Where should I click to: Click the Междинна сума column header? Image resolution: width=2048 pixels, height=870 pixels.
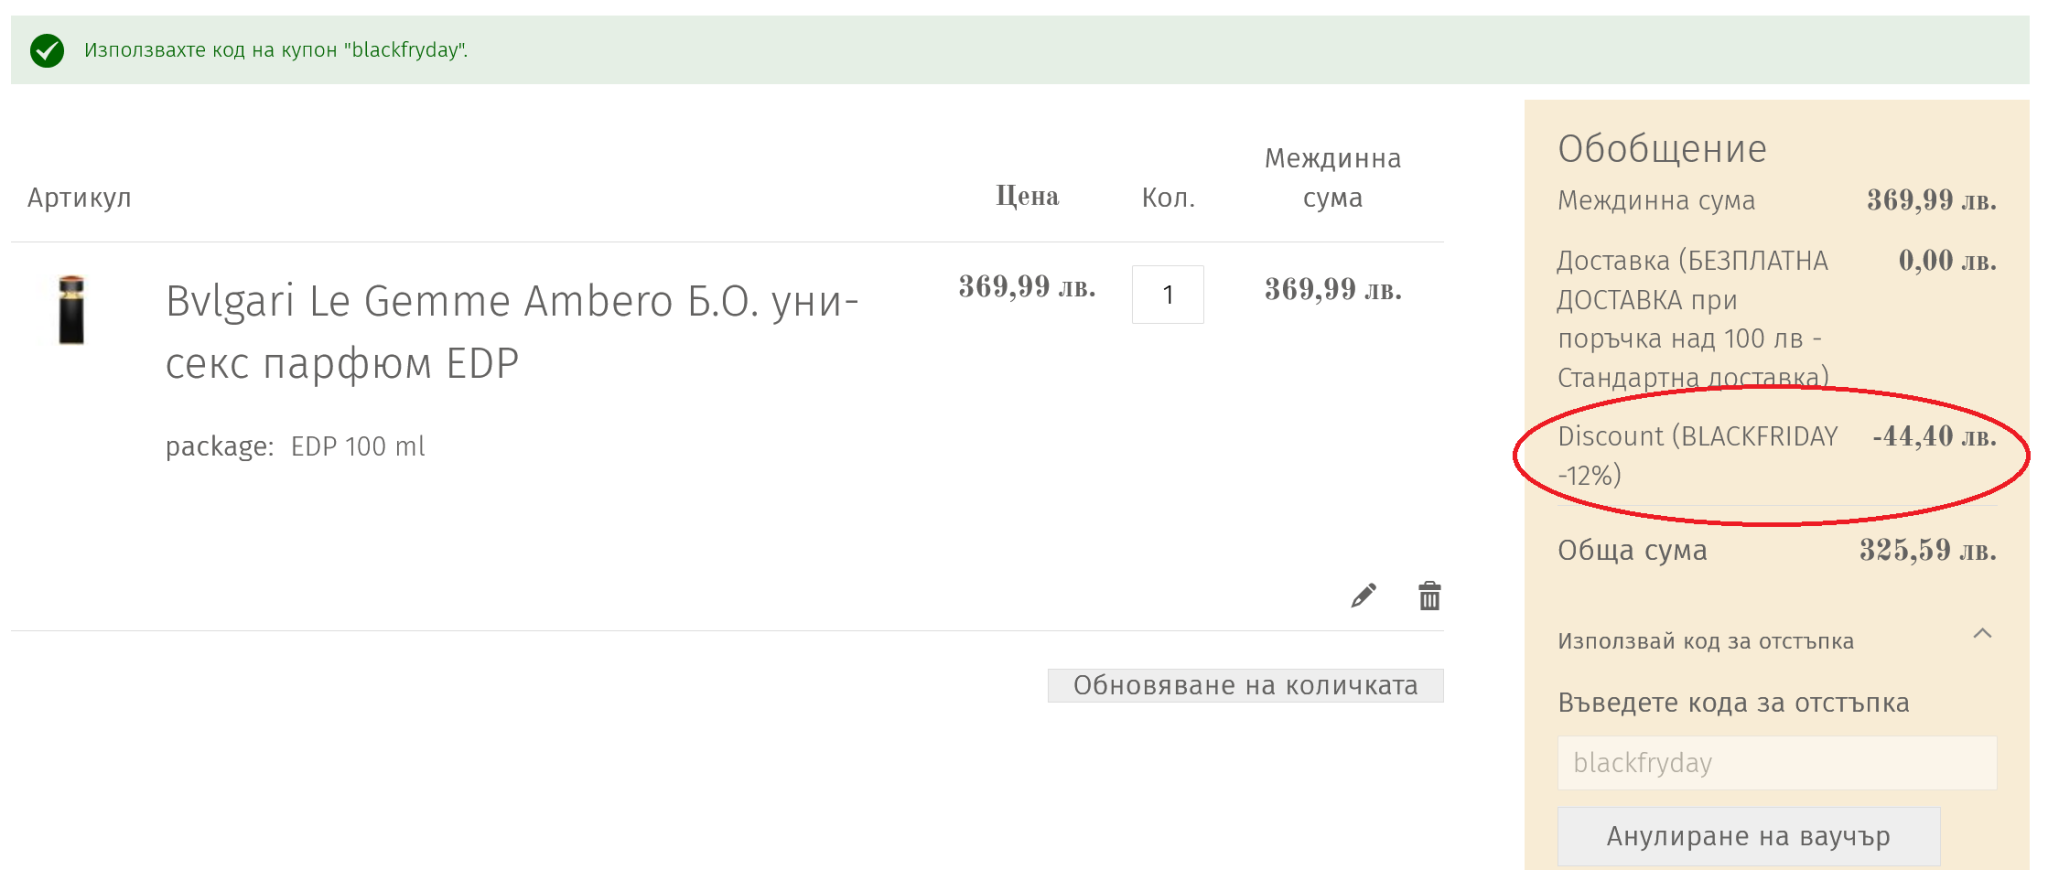[1332, 178]
